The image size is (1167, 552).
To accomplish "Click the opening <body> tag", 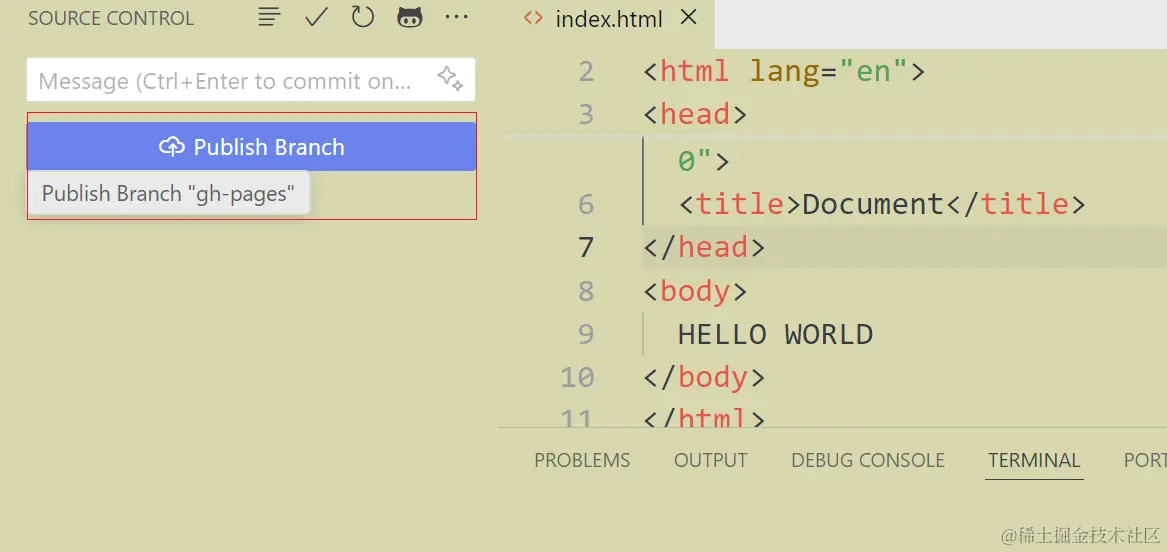I will click(x=695, y=291).
